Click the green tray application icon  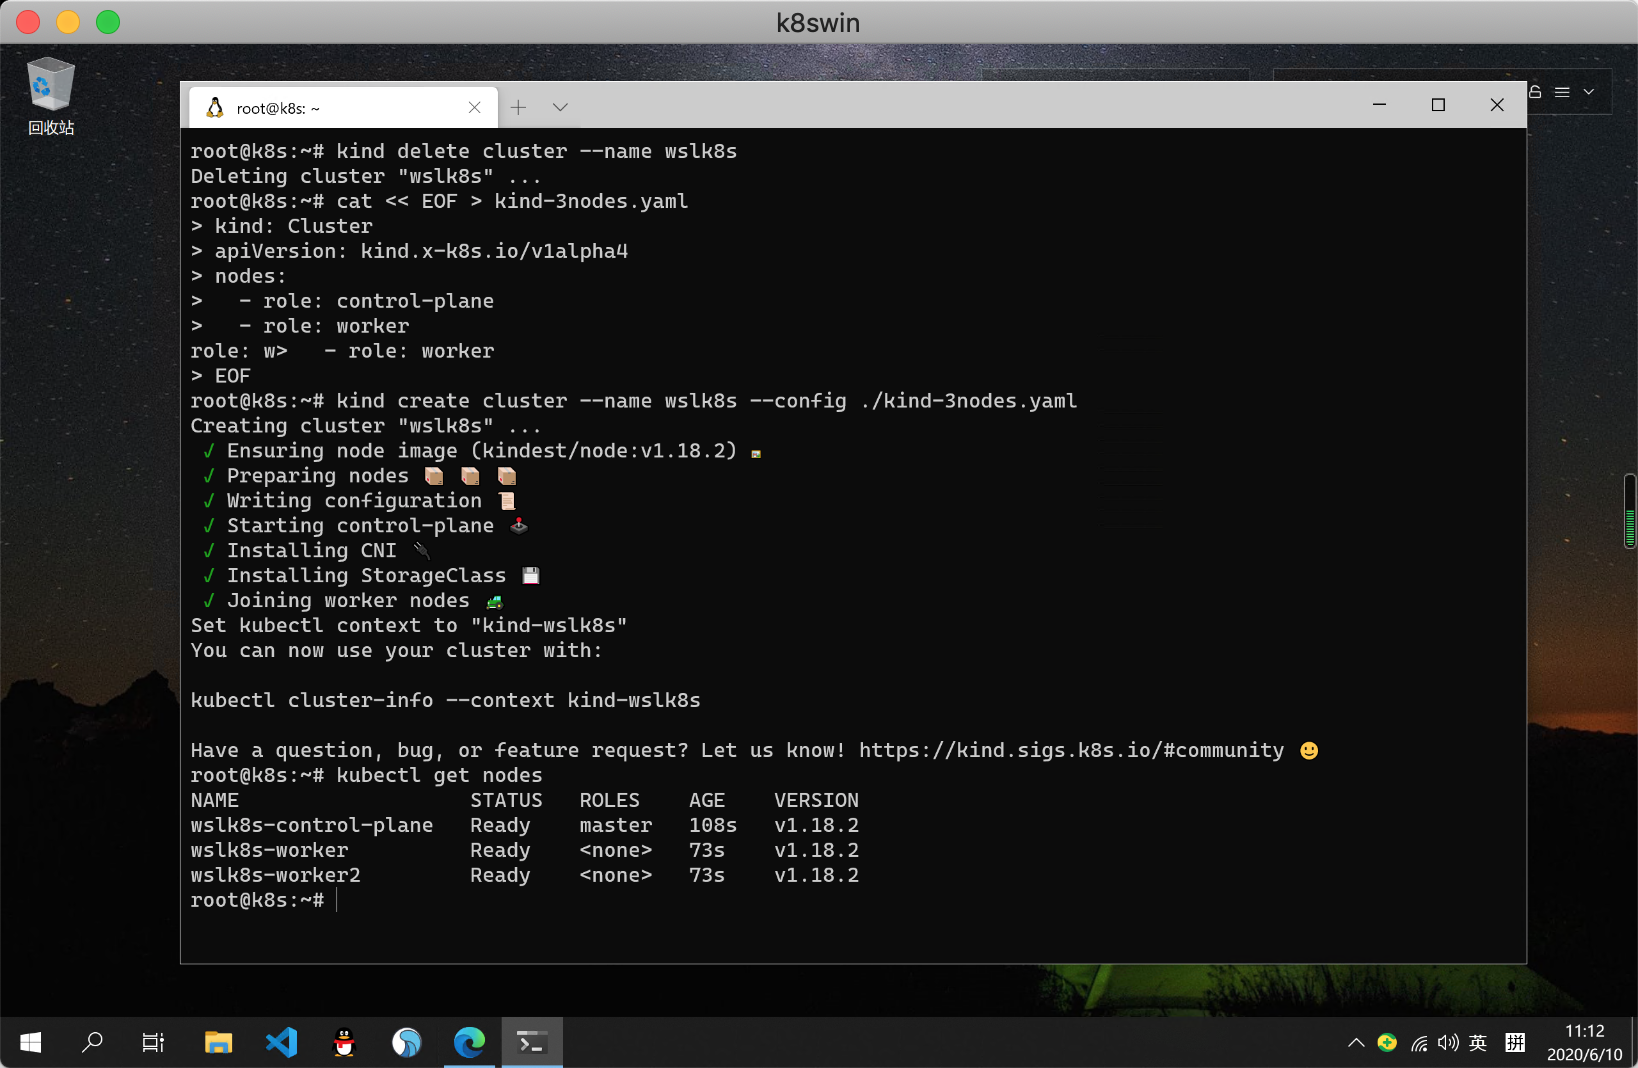point(1387,1043)
